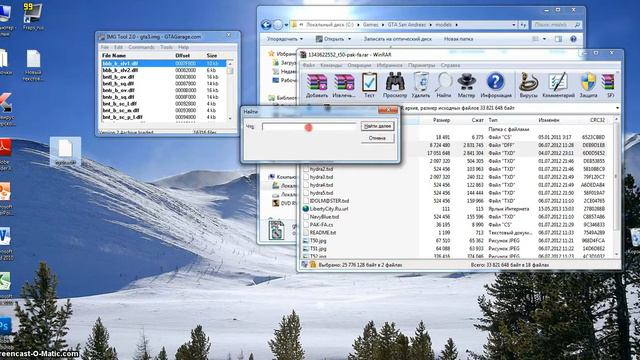This screenshot has width=640, height=360.
Task: Open the Параметры menu in WinRAR
Action: point(421,65)
